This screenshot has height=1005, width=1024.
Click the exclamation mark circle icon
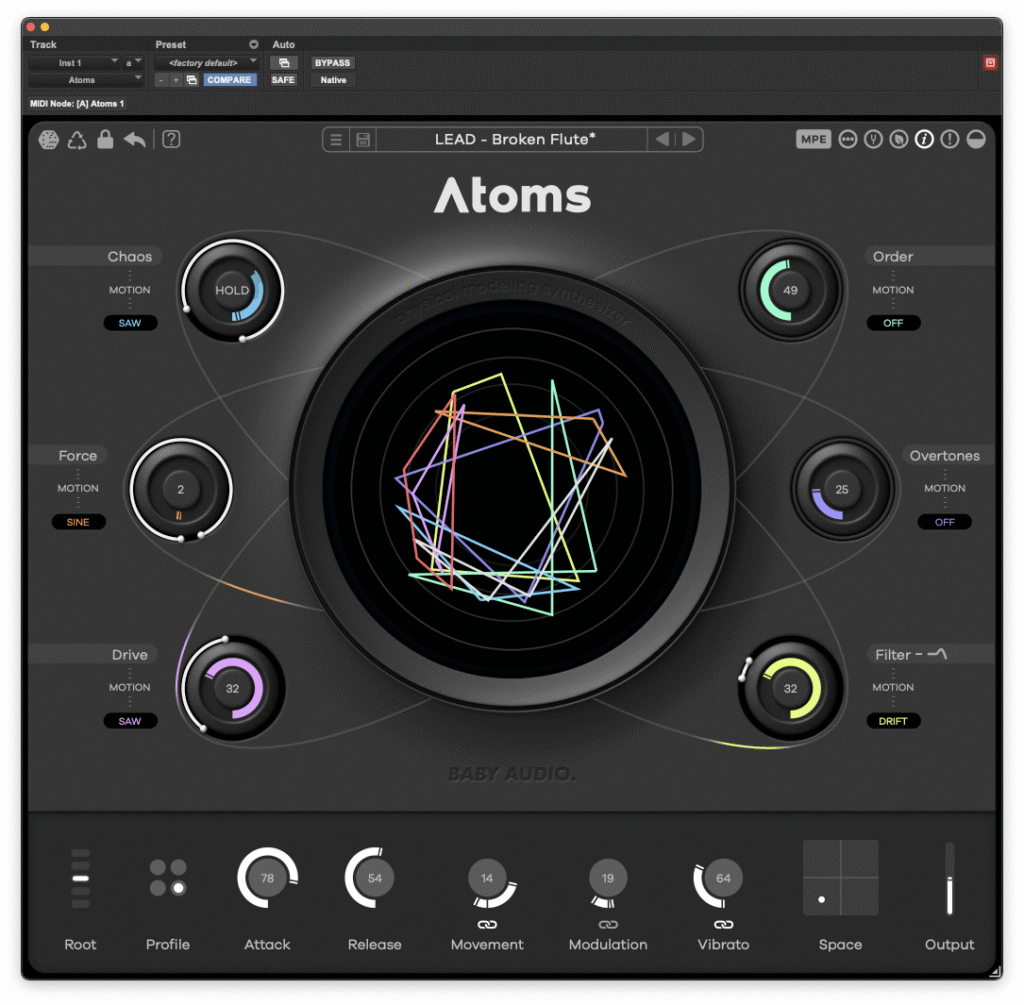(x=950, y=139)
